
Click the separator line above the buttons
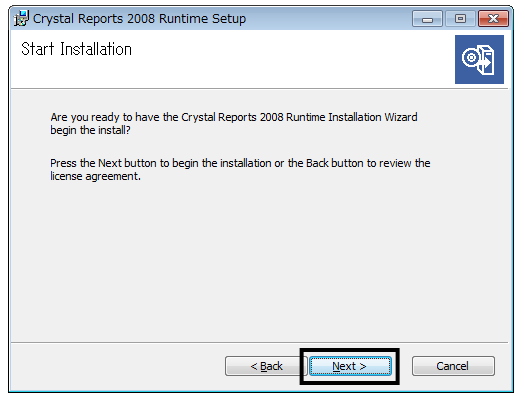click(259, 342)
